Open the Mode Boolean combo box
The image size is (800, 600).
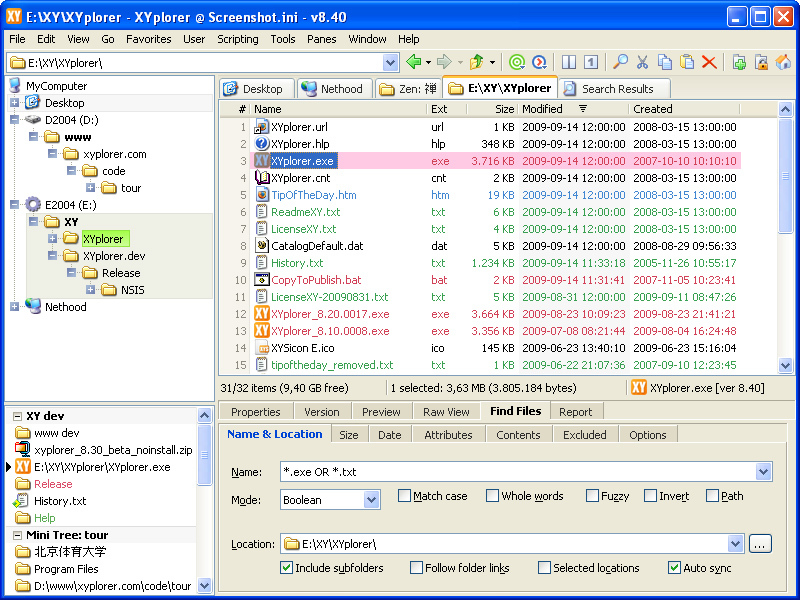point(331,500)
